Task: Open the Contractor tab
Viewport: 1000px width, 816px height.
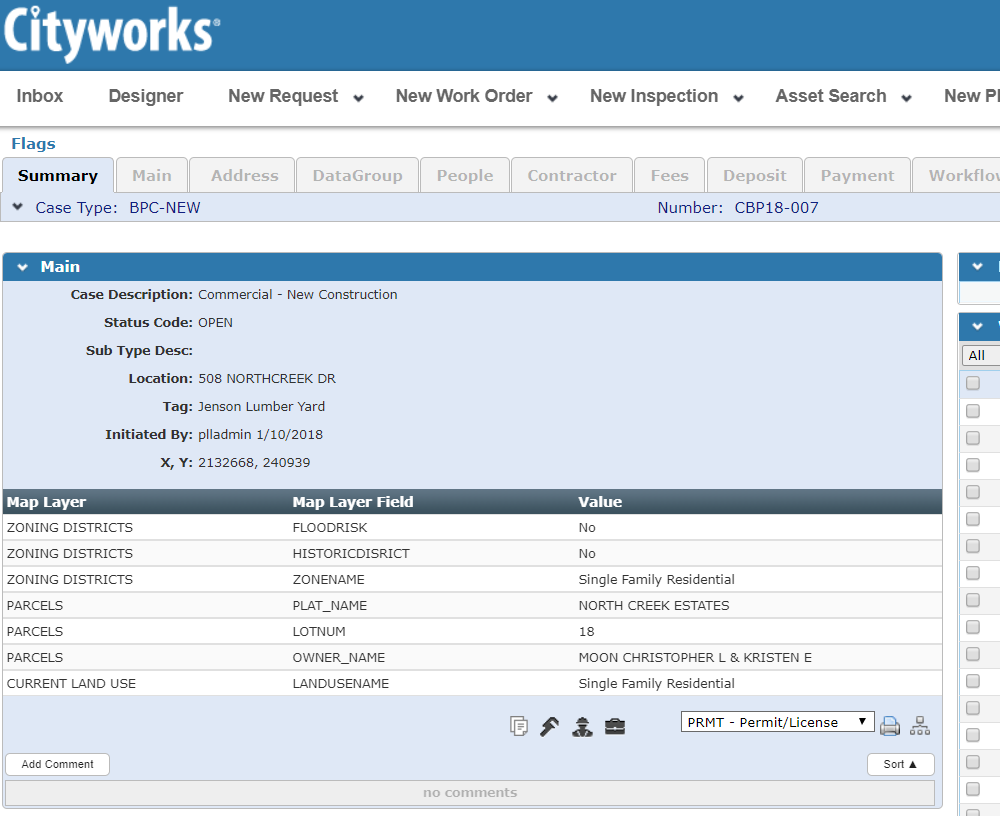Action: pos(572,176)
